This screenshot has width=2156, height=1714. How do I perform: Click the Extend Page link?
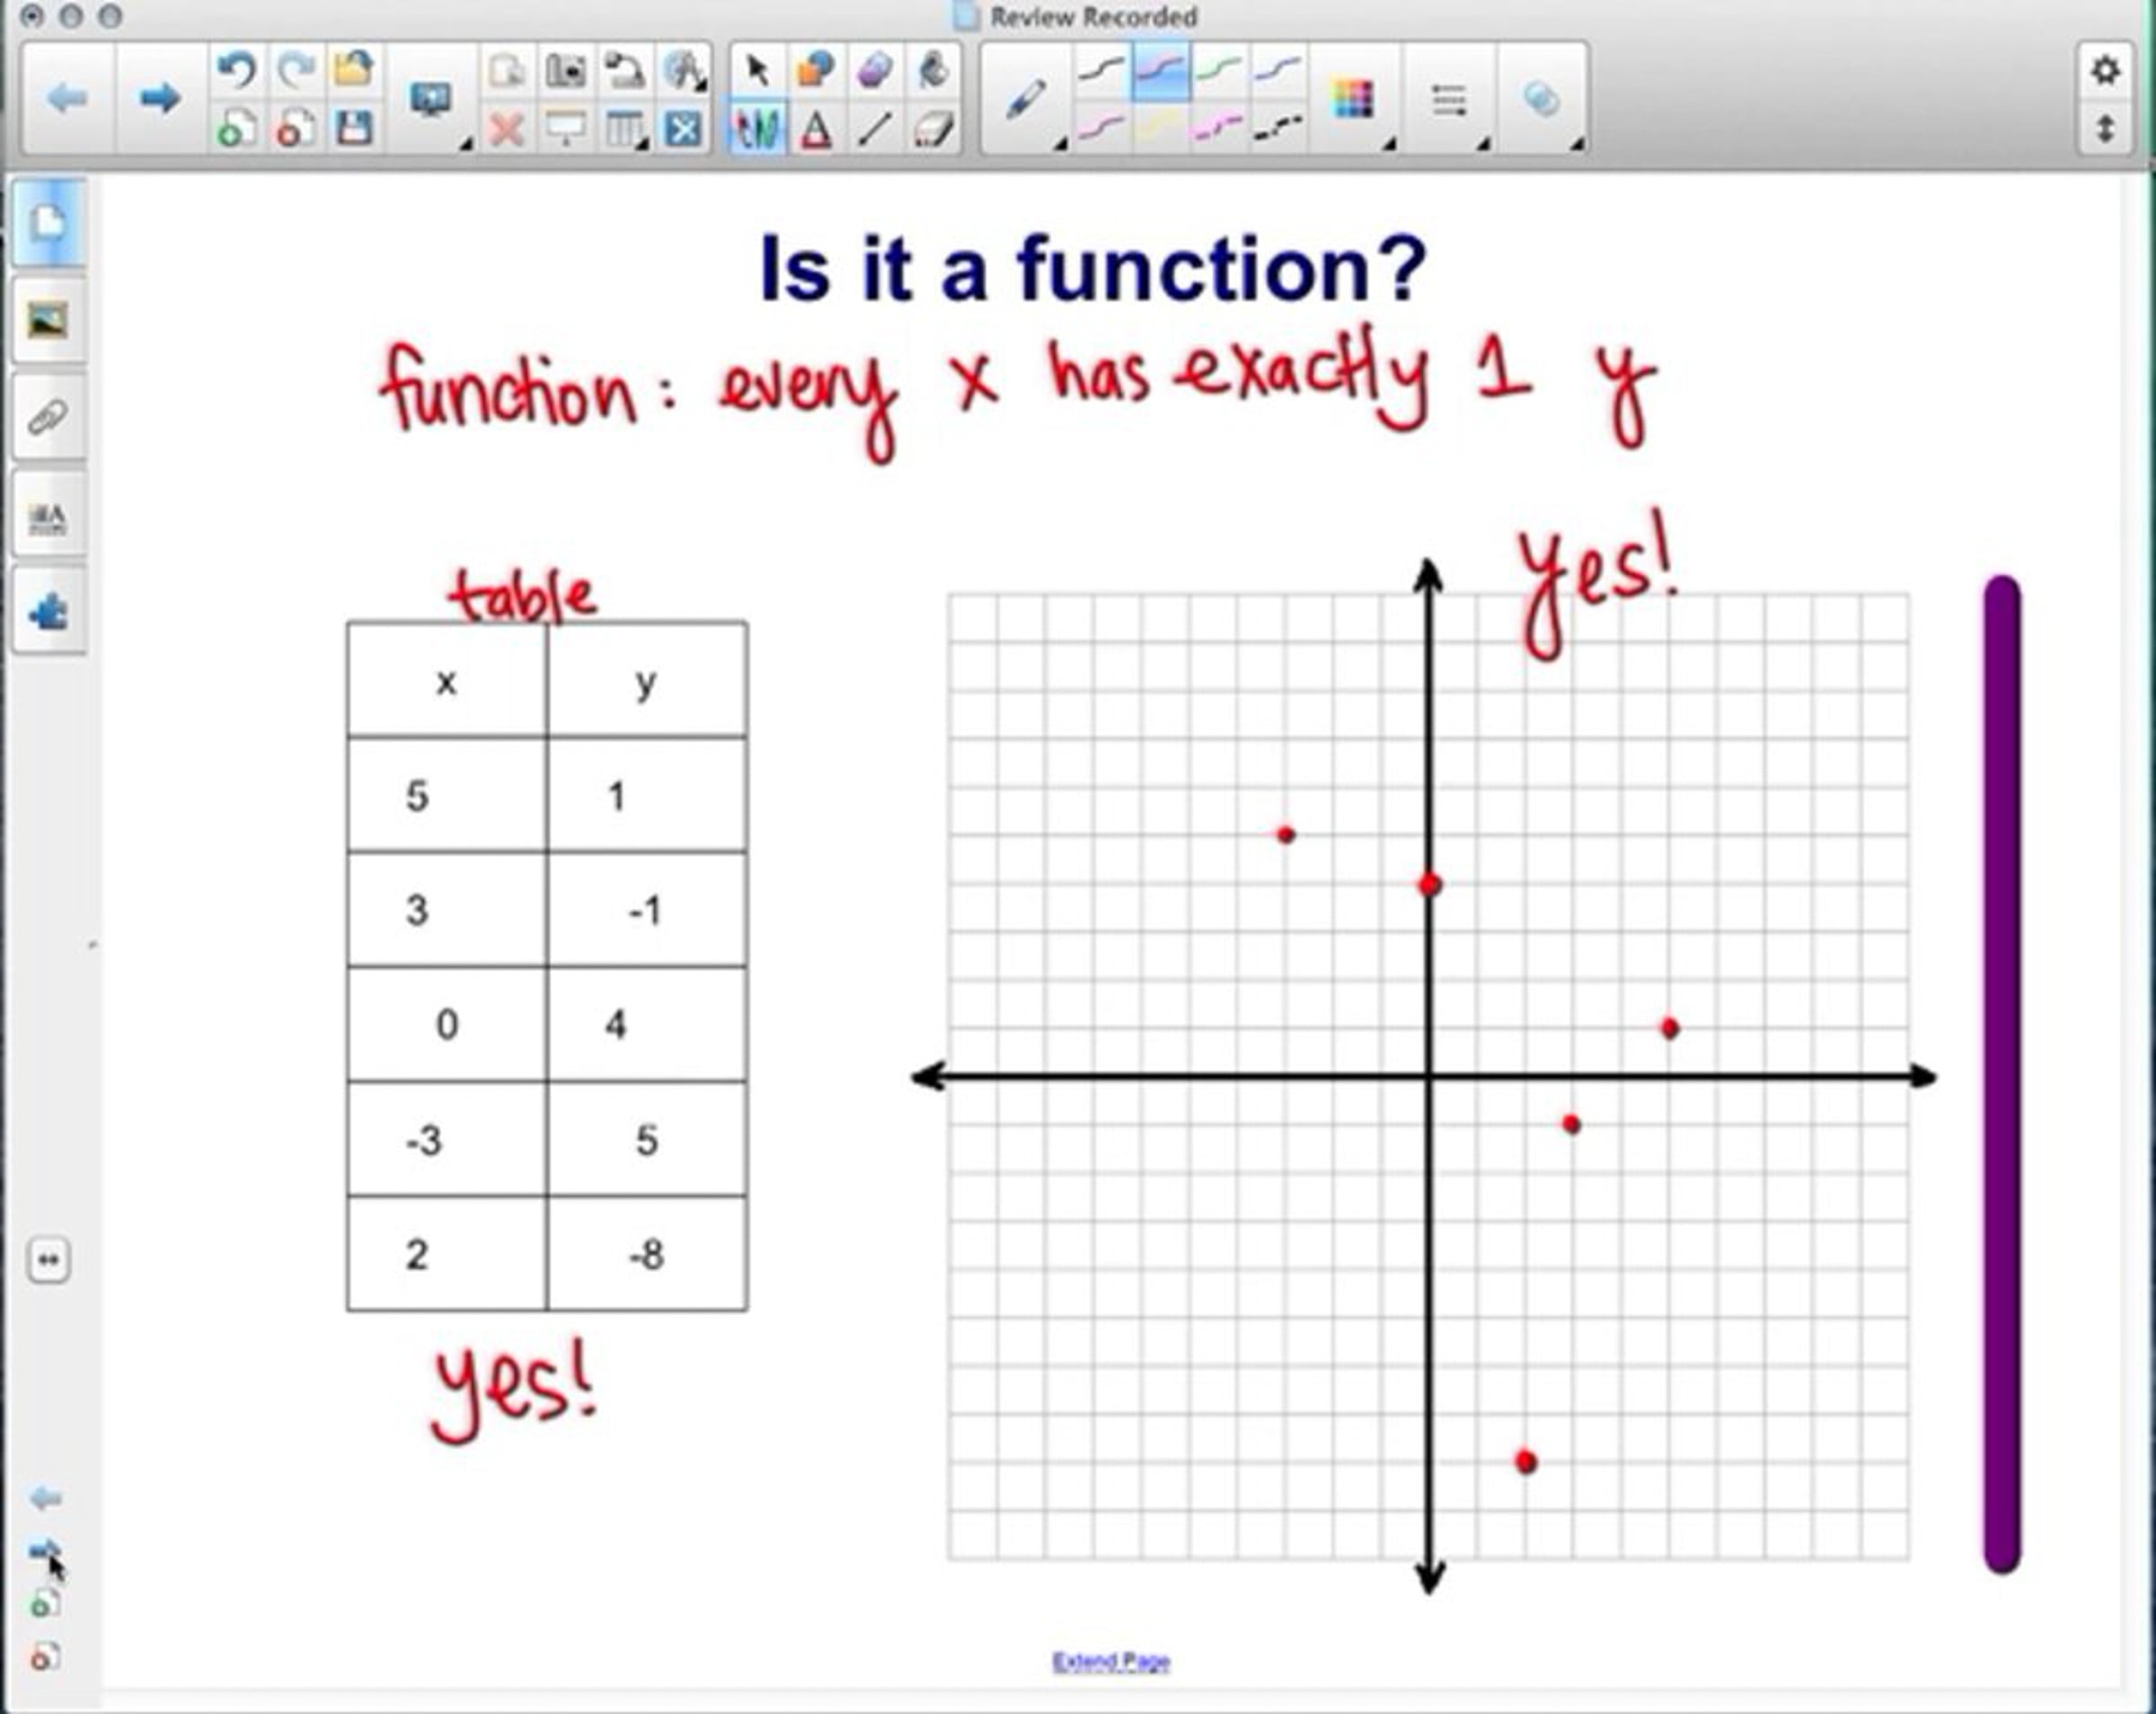point(1110,1661)
